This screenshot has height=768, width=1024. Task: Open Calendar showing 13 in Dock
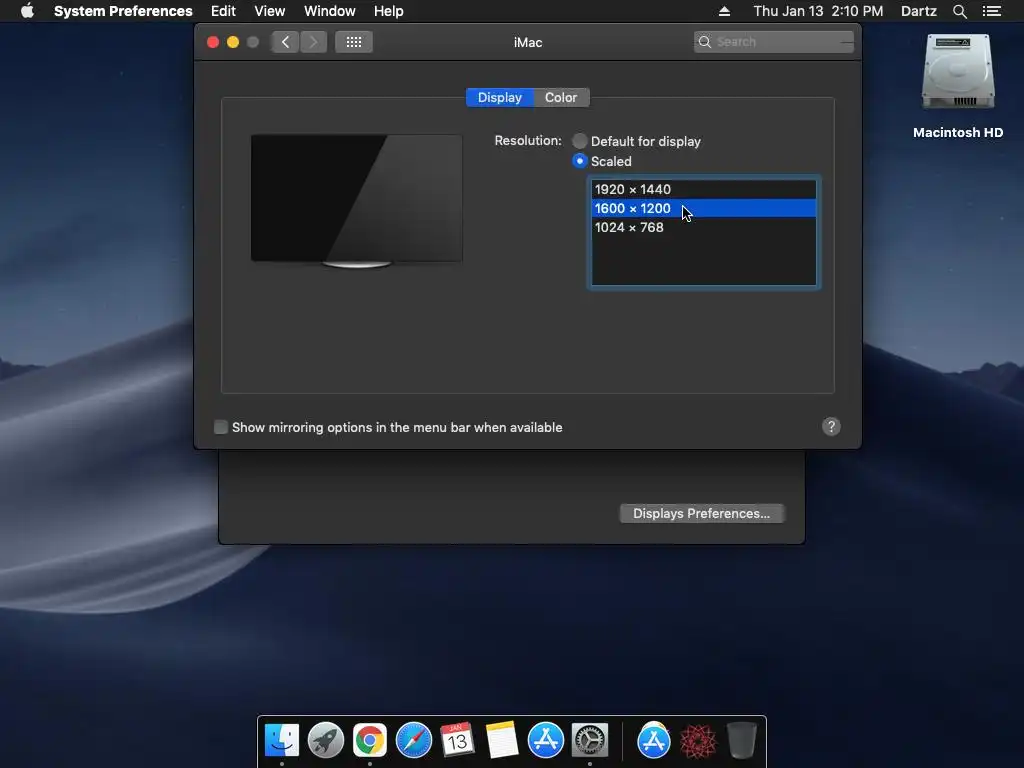(x=457, y=741)
